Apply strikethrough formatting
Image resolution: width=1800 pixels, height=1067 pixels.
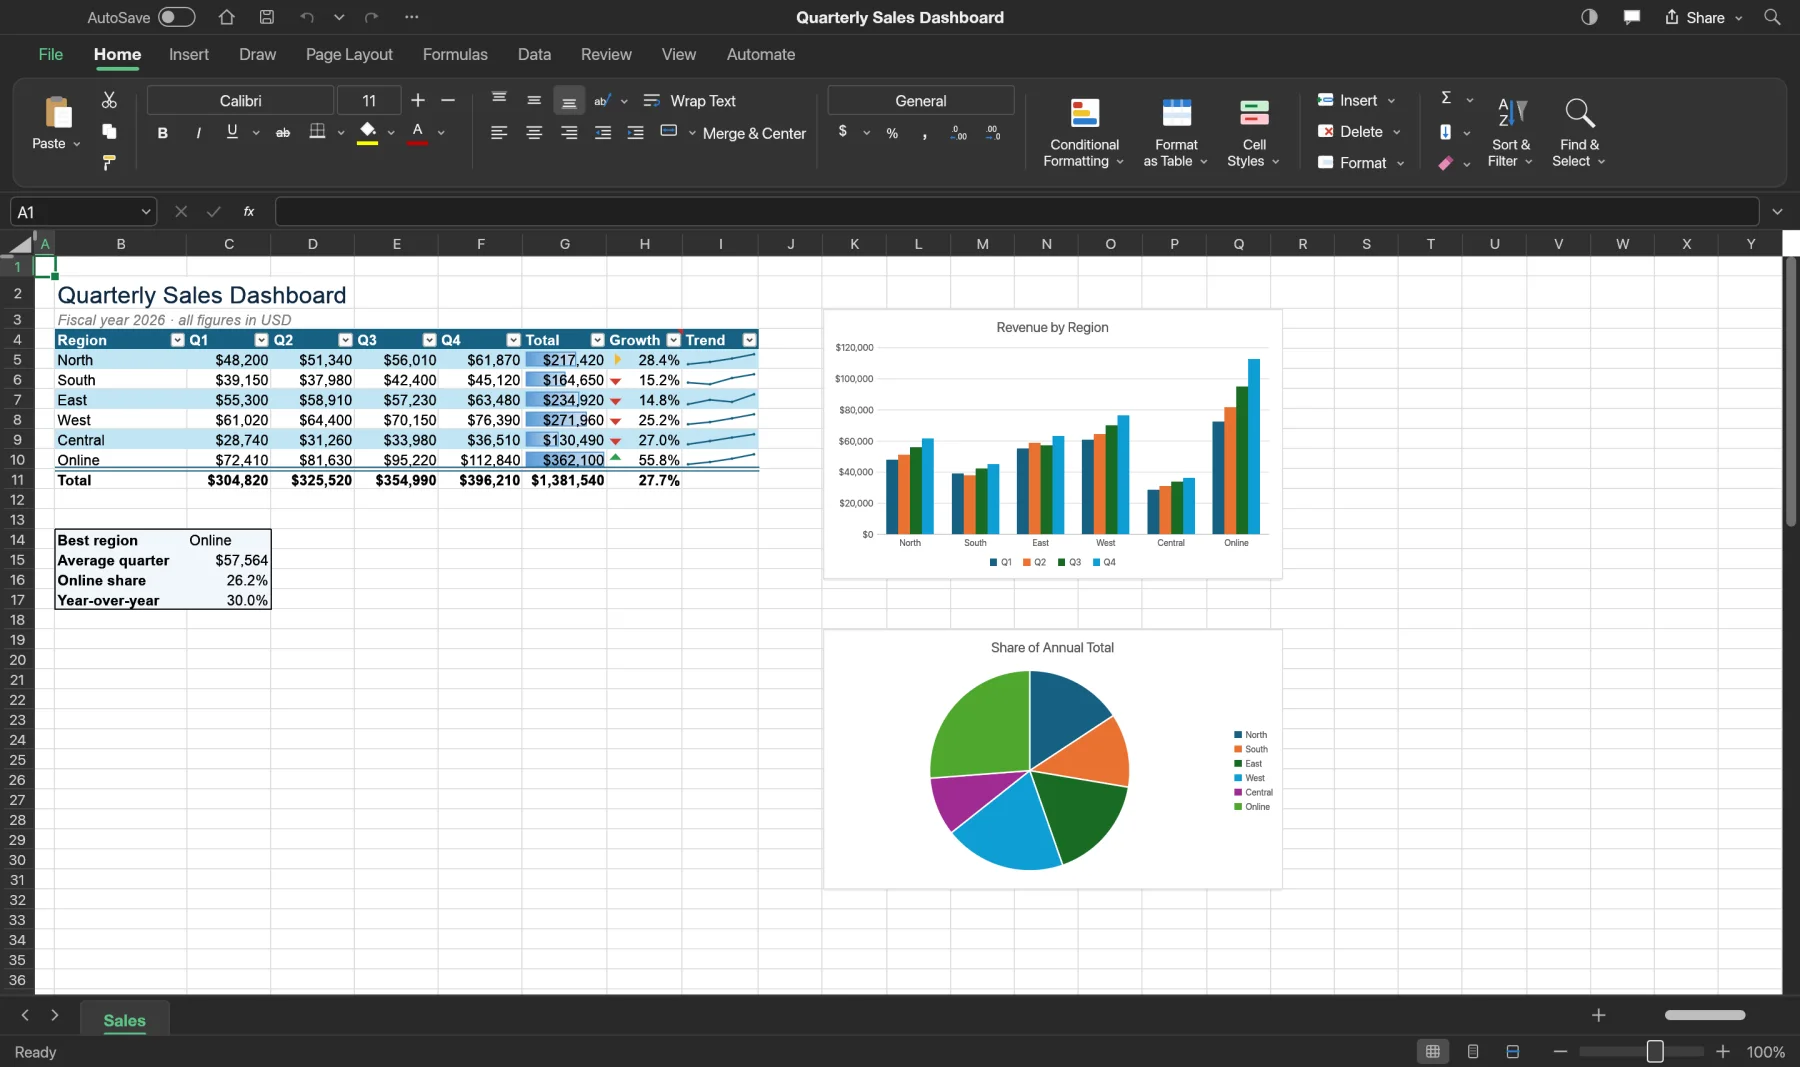[283, 132]
